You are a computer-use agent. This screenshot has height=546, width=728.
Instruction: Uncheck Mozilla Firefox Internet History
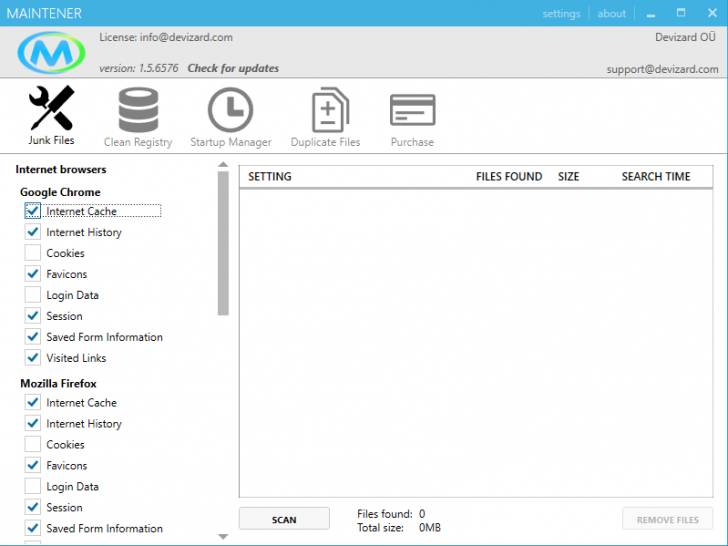point(32,423)
